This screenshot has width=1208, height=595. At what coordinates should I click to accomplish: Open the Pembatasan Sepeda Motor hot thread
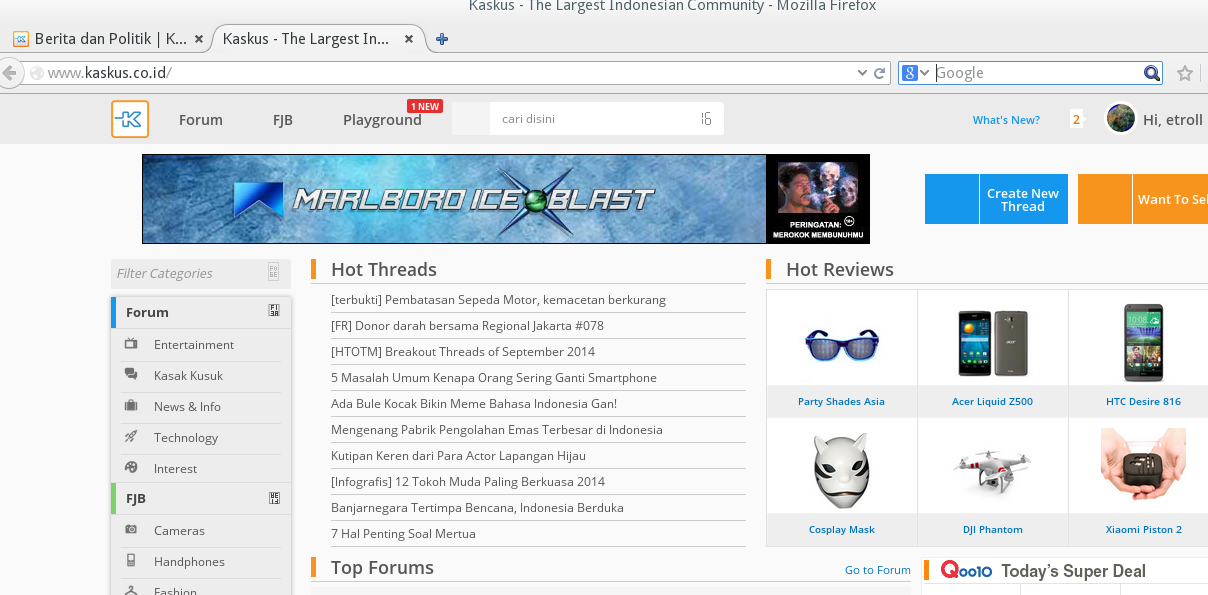[x=498, y=299]
